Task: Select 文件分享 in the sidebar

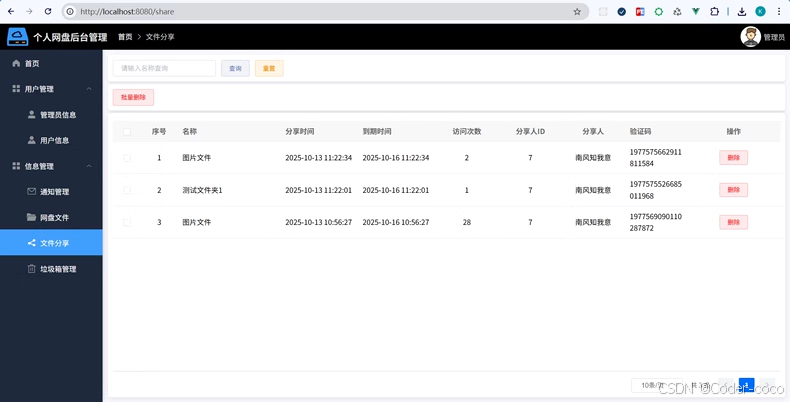Action: tap(51, 243)
